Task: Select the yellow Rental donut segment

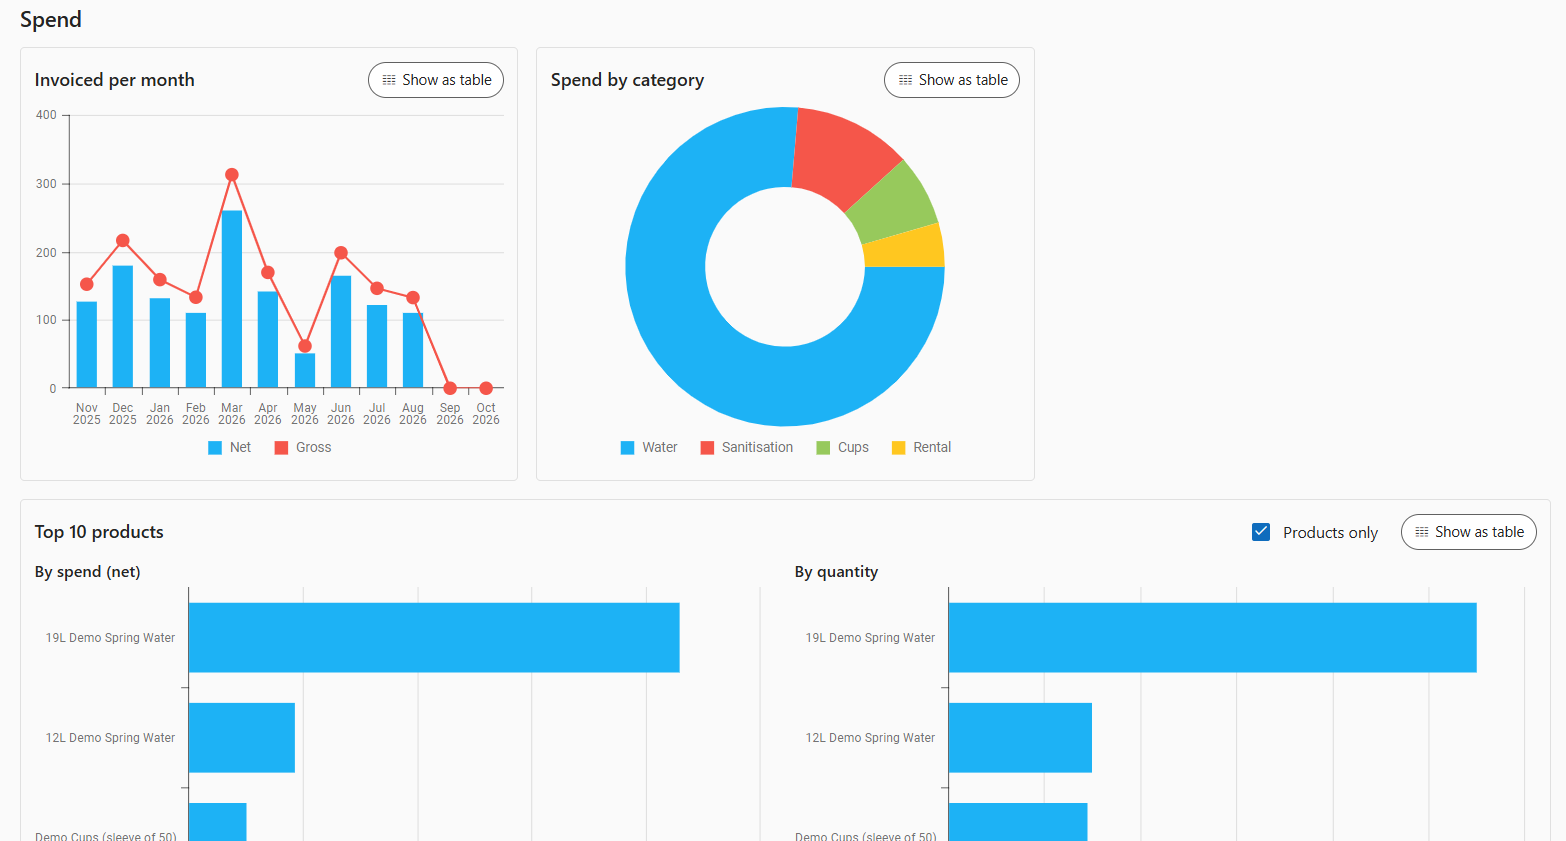Action: pyautogui.click(x=904, y=247)
